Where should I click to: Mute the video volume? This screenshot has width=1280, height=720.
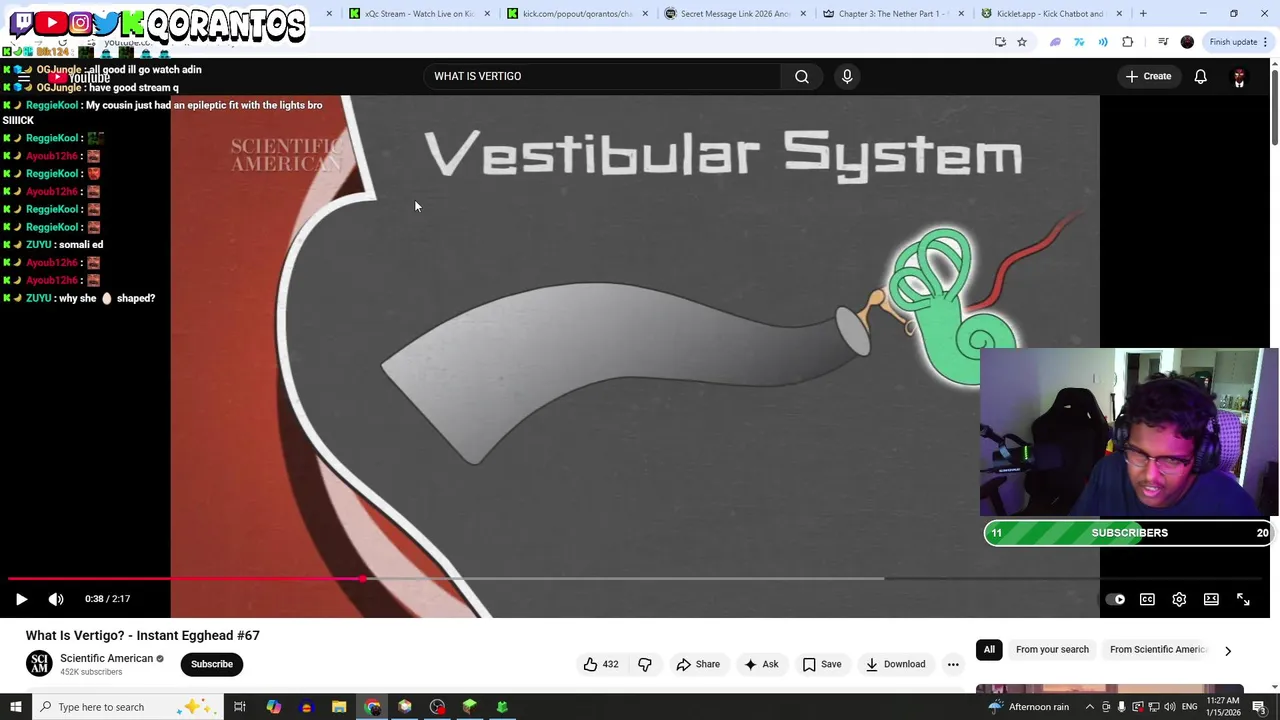point(56,599)
